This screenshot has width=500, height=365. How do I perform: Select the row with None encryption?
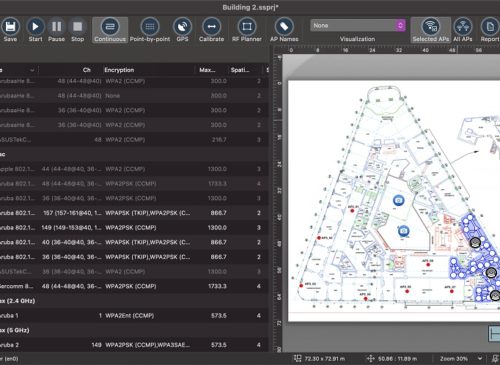coord(133,96)
